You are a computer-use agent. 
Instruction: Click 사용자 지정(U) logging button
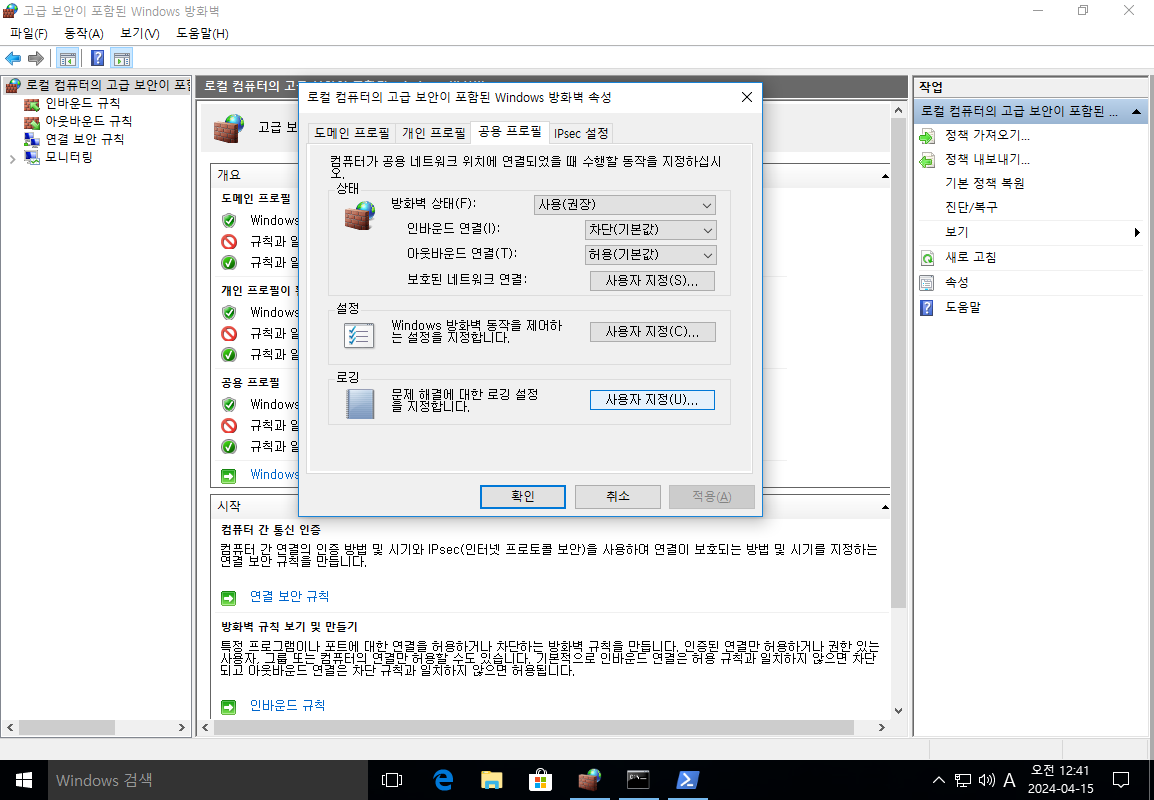[652, 400]
